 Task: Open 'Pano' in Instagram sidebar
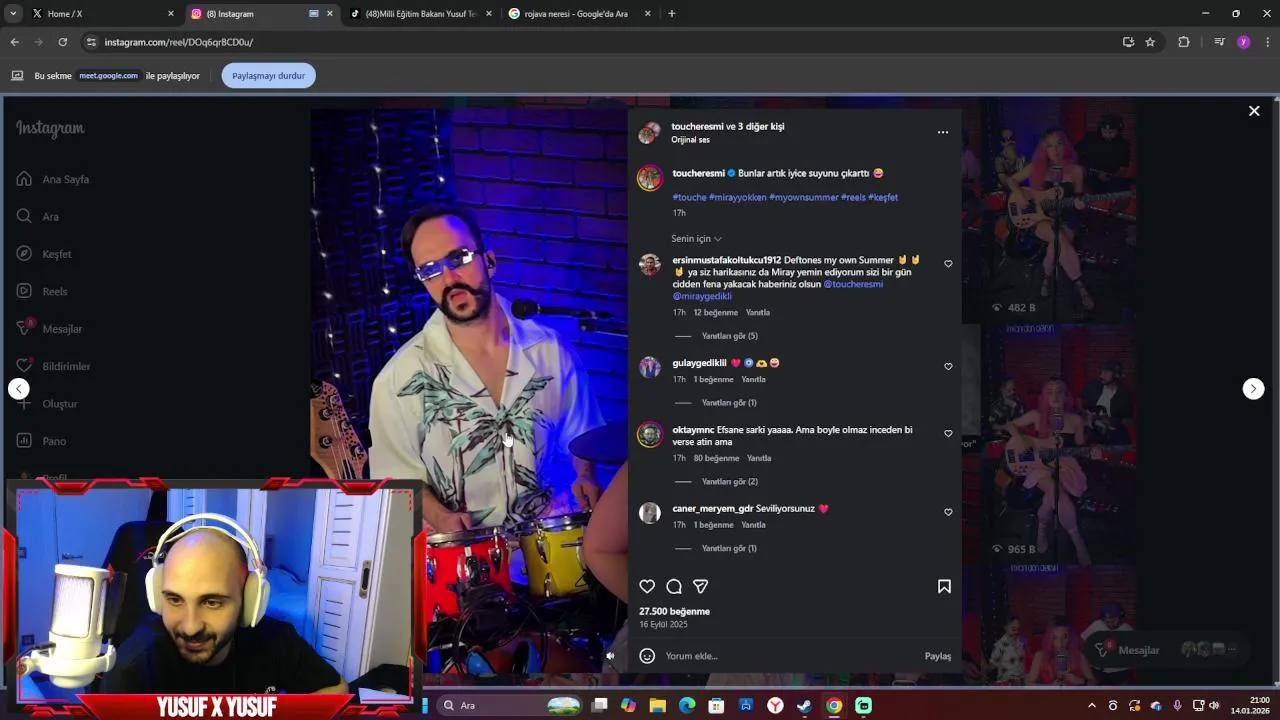tap(41, 441)
